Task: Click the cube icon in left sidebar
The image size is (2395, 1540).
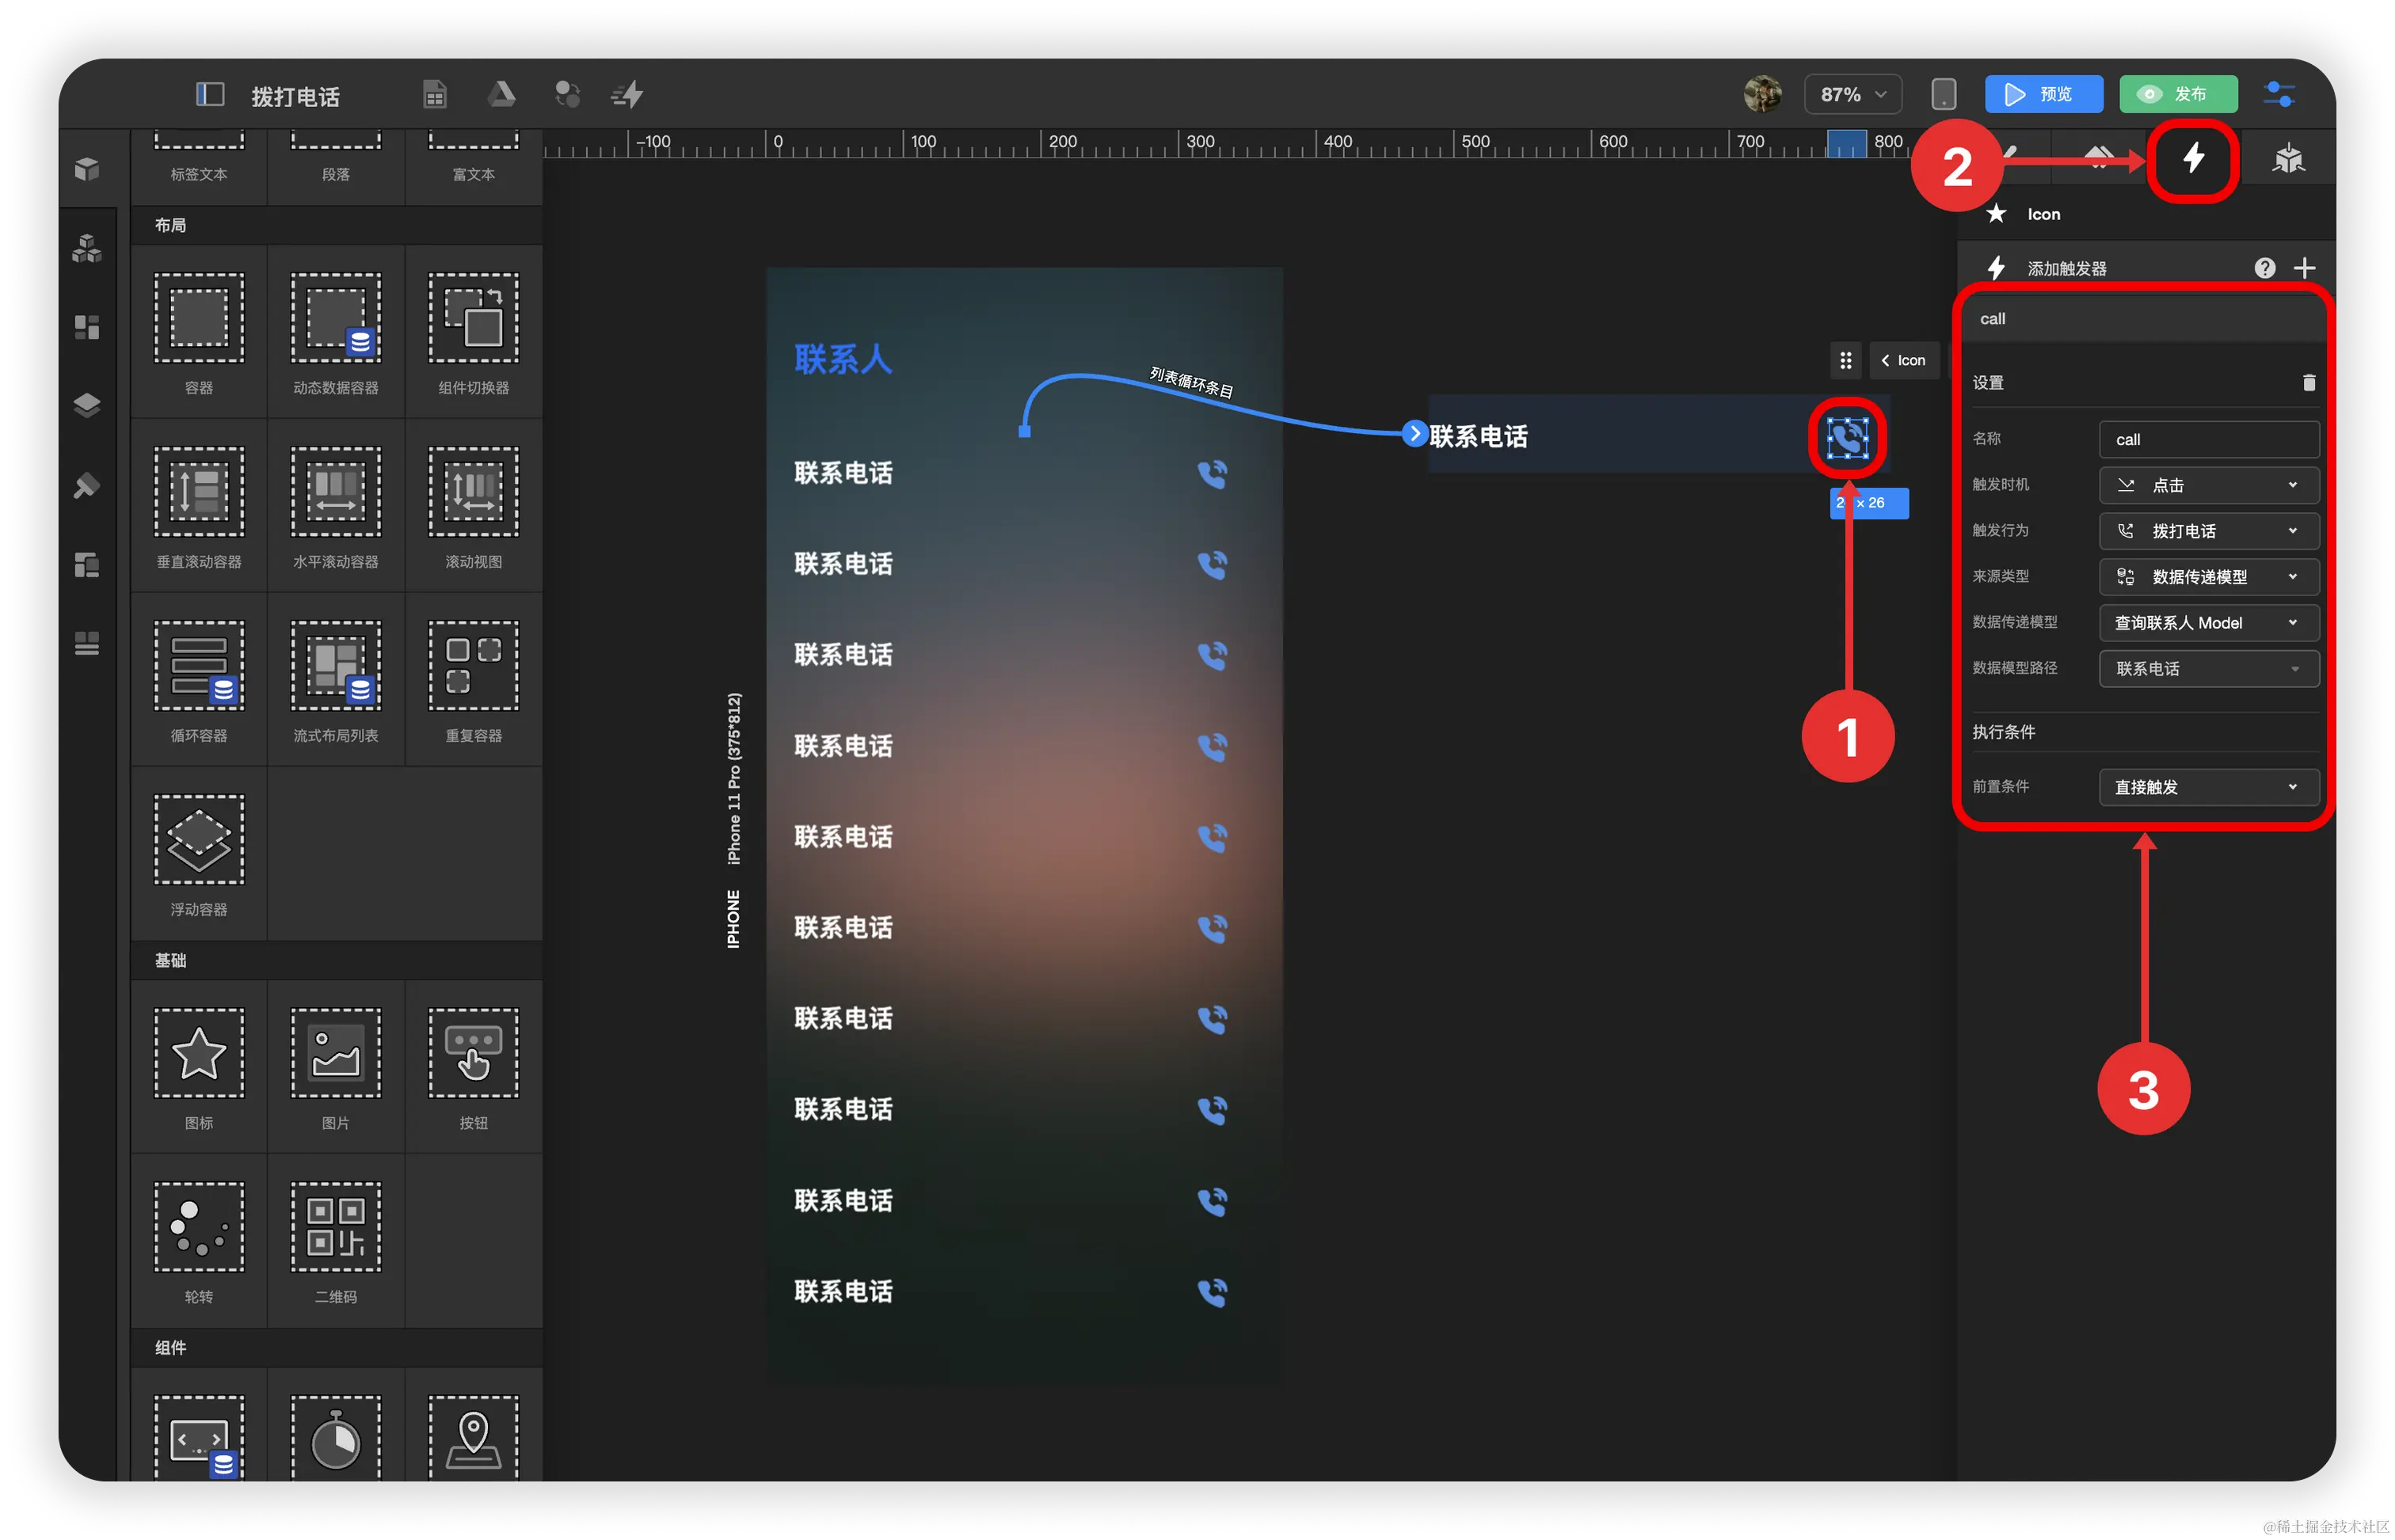Action: point(87,169)
